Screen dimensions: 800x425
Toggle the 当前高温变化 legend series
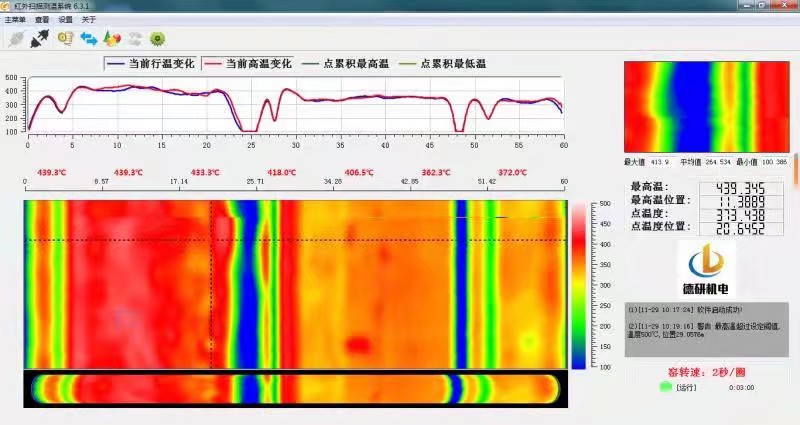pos(248,64)
